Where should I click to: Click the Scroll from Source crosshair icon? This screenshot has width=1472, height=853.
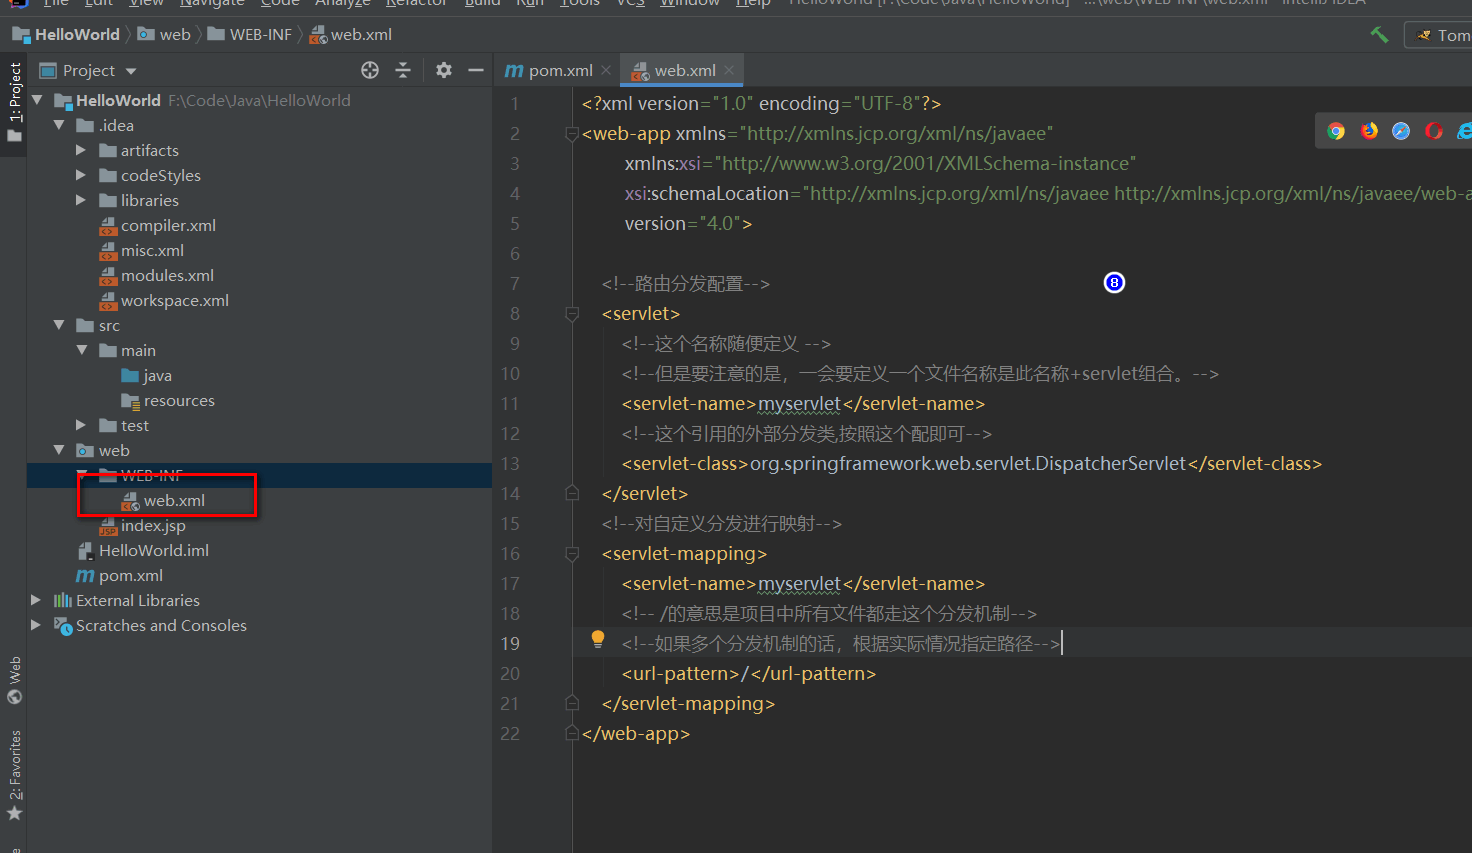tap(369, 70)
